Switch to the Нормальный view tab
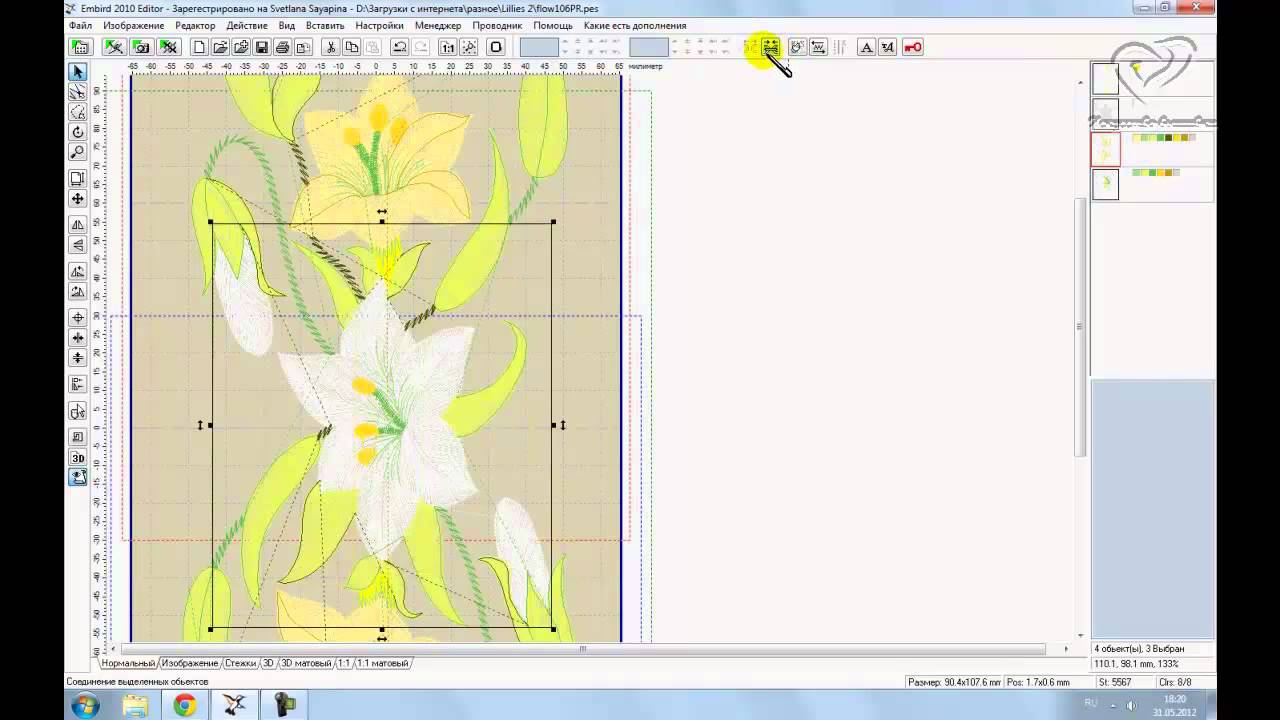The image size is (1280, 720). click(128, 663)
